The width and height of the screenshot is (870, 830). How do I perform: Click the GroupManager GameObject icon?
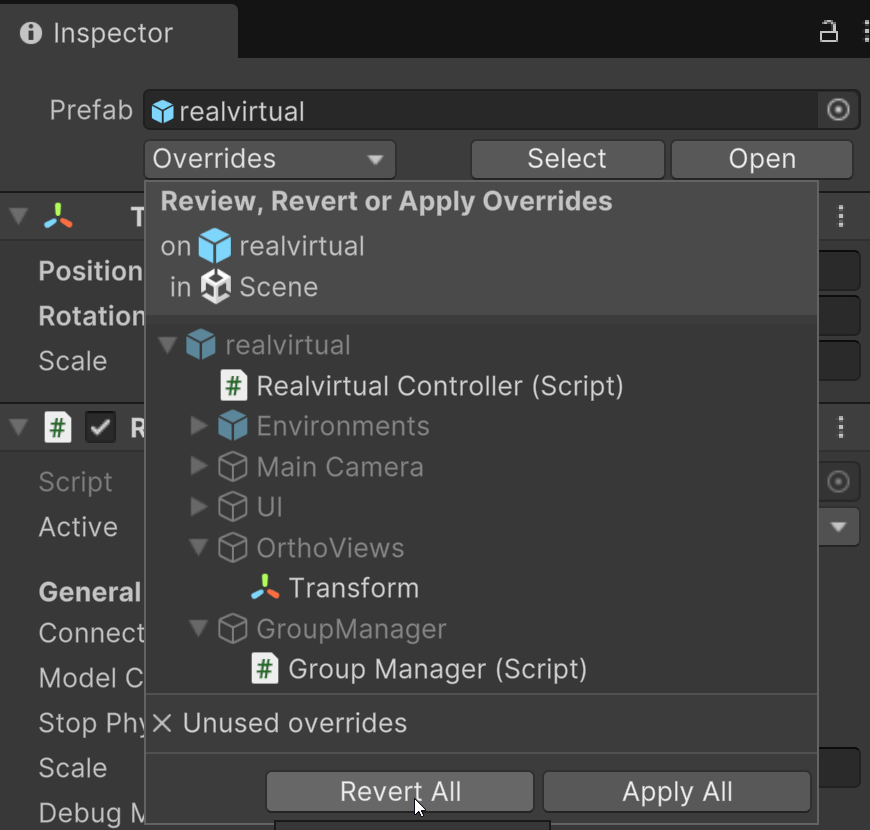coord(232,629)
